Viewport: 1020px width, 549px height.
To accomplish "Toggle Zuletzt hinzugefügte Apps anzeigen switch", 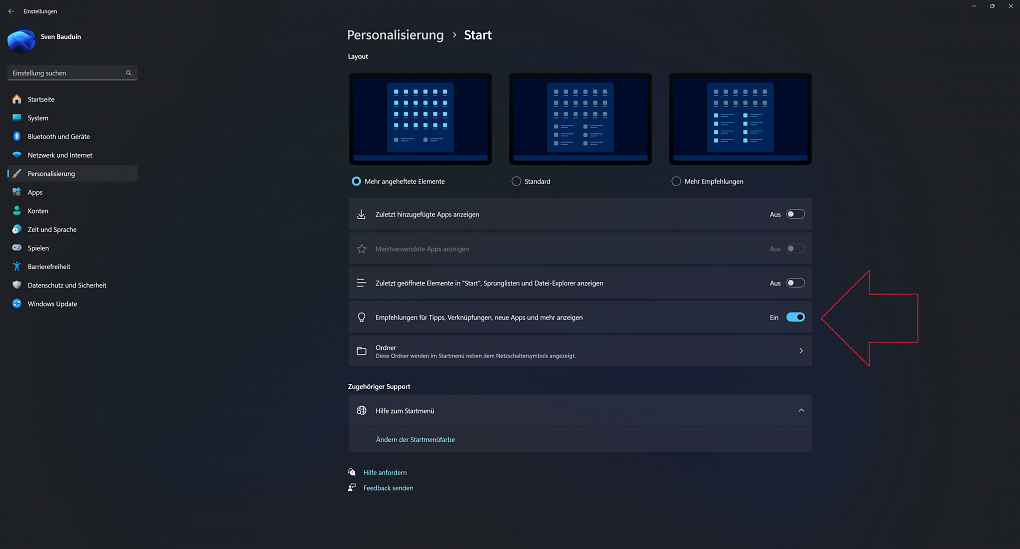I will [x=796, y=214].
